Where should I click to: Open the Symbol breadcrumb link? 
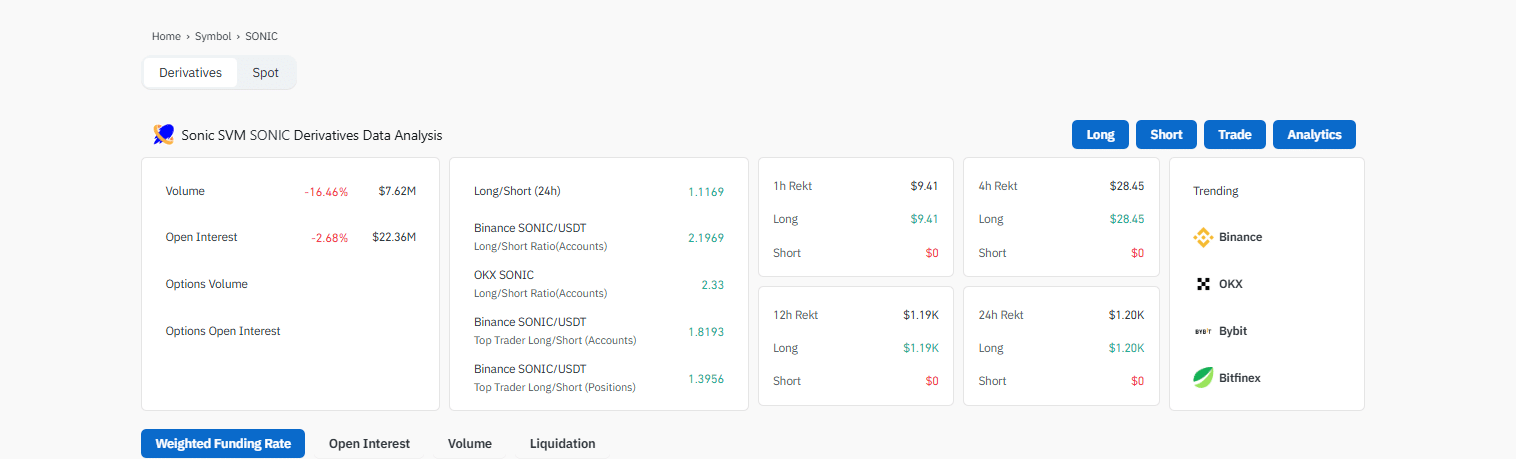click(x=213, y=36)
